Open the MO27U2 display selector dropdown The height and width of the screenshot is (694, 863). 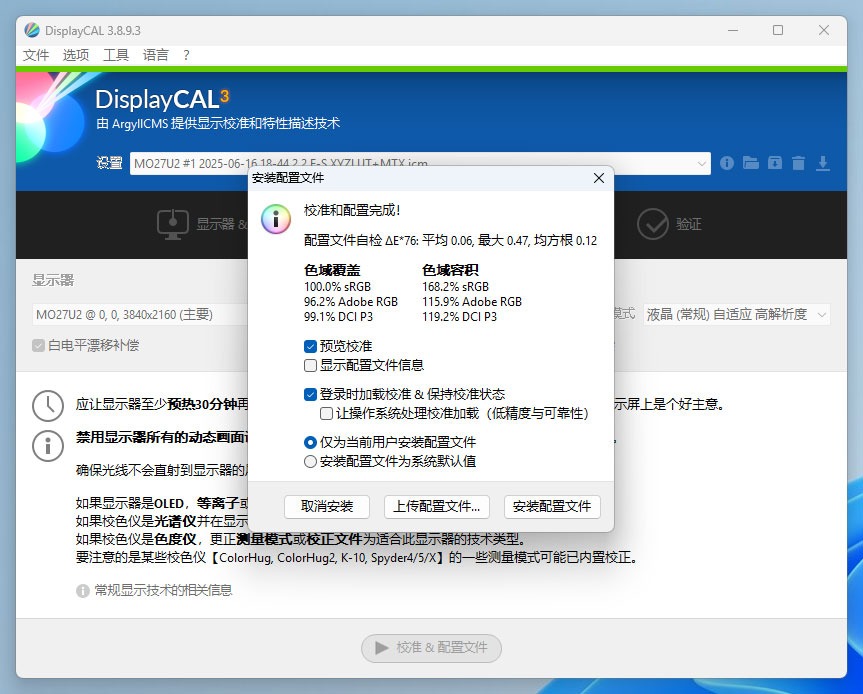pyautogui.click(x=140, y=315)
